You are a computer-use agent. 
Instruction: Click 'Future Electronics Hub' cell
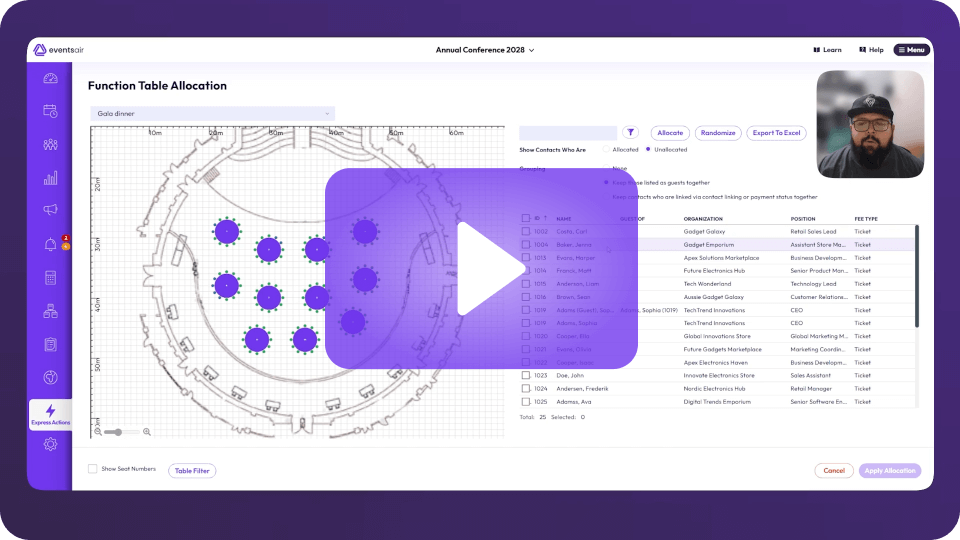714,271
